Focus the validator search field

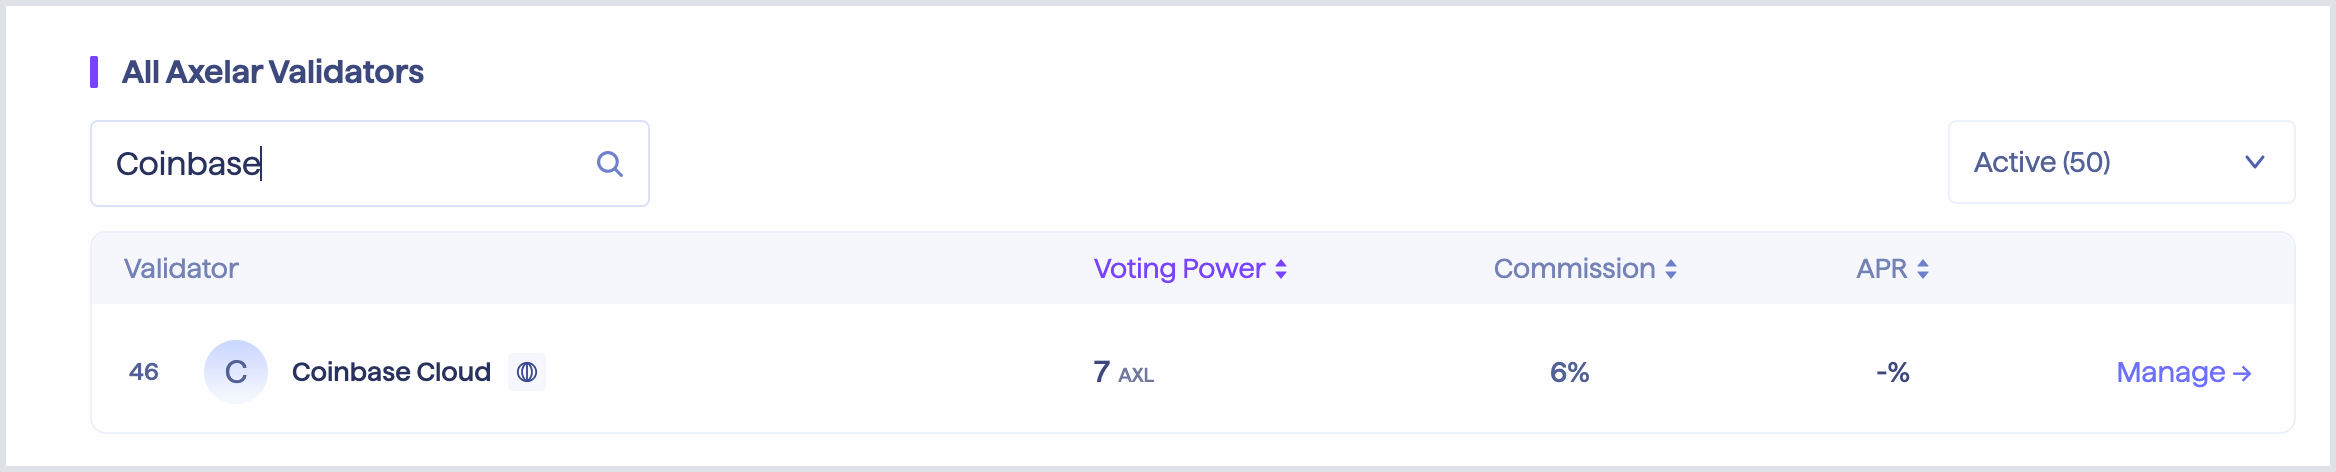click(x=370, y=164)
